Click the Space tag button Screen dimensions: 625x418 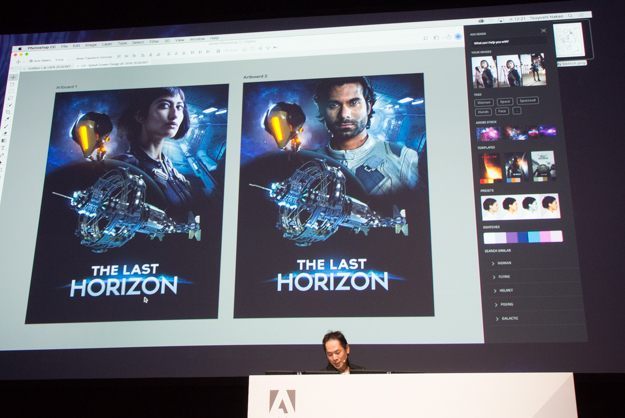pos(506,101)
